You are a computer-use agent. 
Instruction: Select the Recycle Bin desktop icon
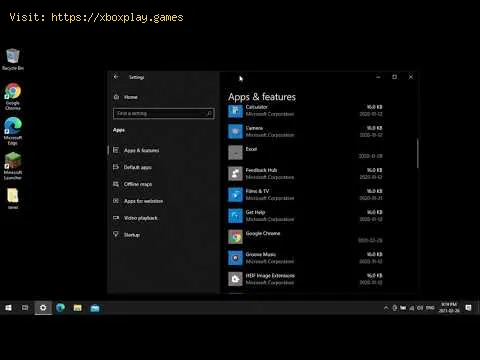point(13,59)
